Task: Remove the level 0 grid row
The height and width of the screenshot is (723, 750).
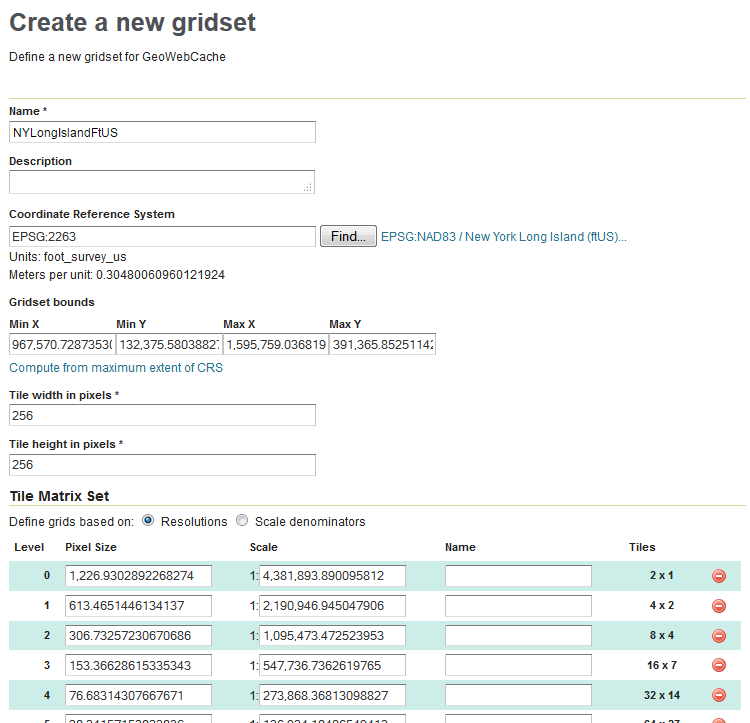Action: click(718, 576)
